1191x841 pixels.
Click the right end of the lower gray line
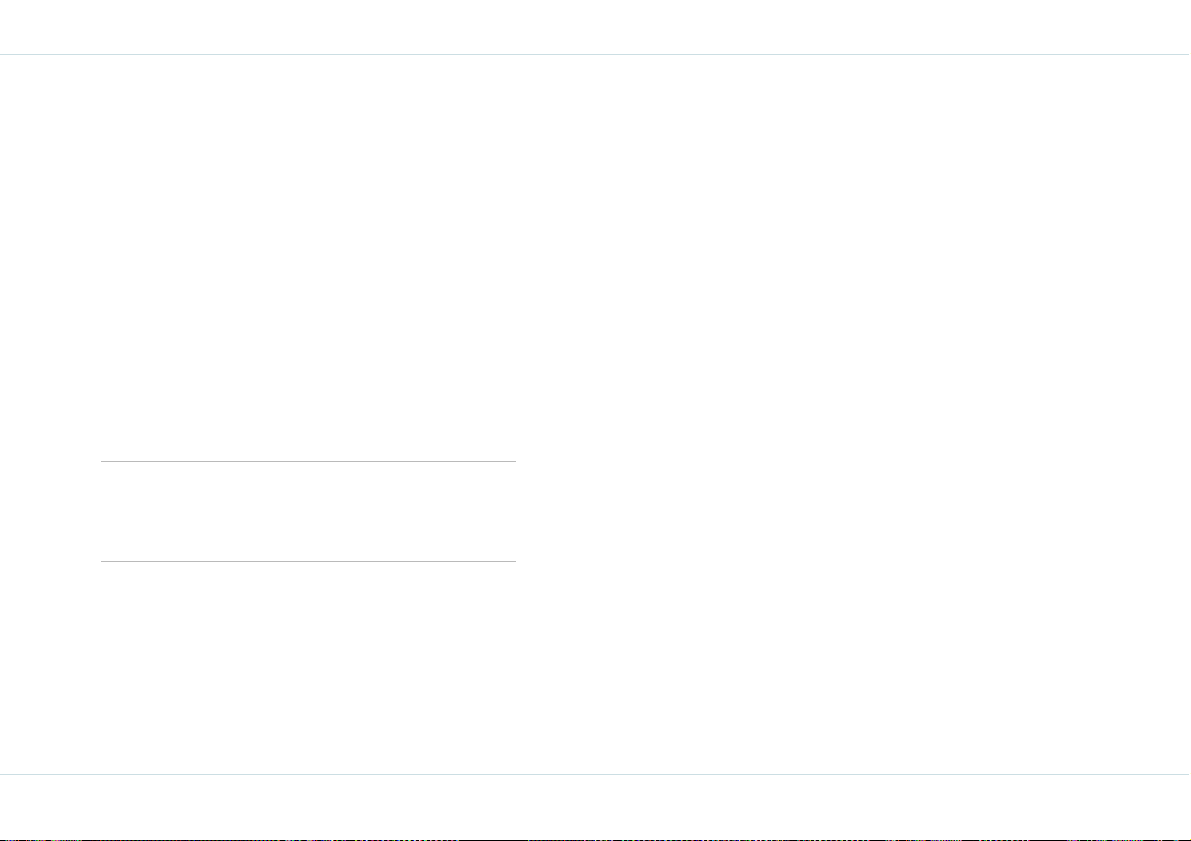[514, 561]
